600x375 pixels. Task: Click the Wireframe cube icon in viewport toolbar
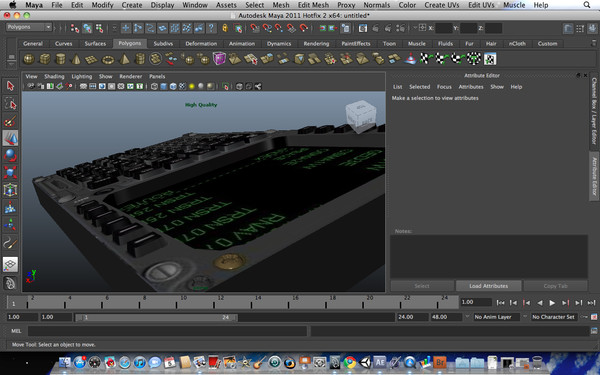(154, 86)
